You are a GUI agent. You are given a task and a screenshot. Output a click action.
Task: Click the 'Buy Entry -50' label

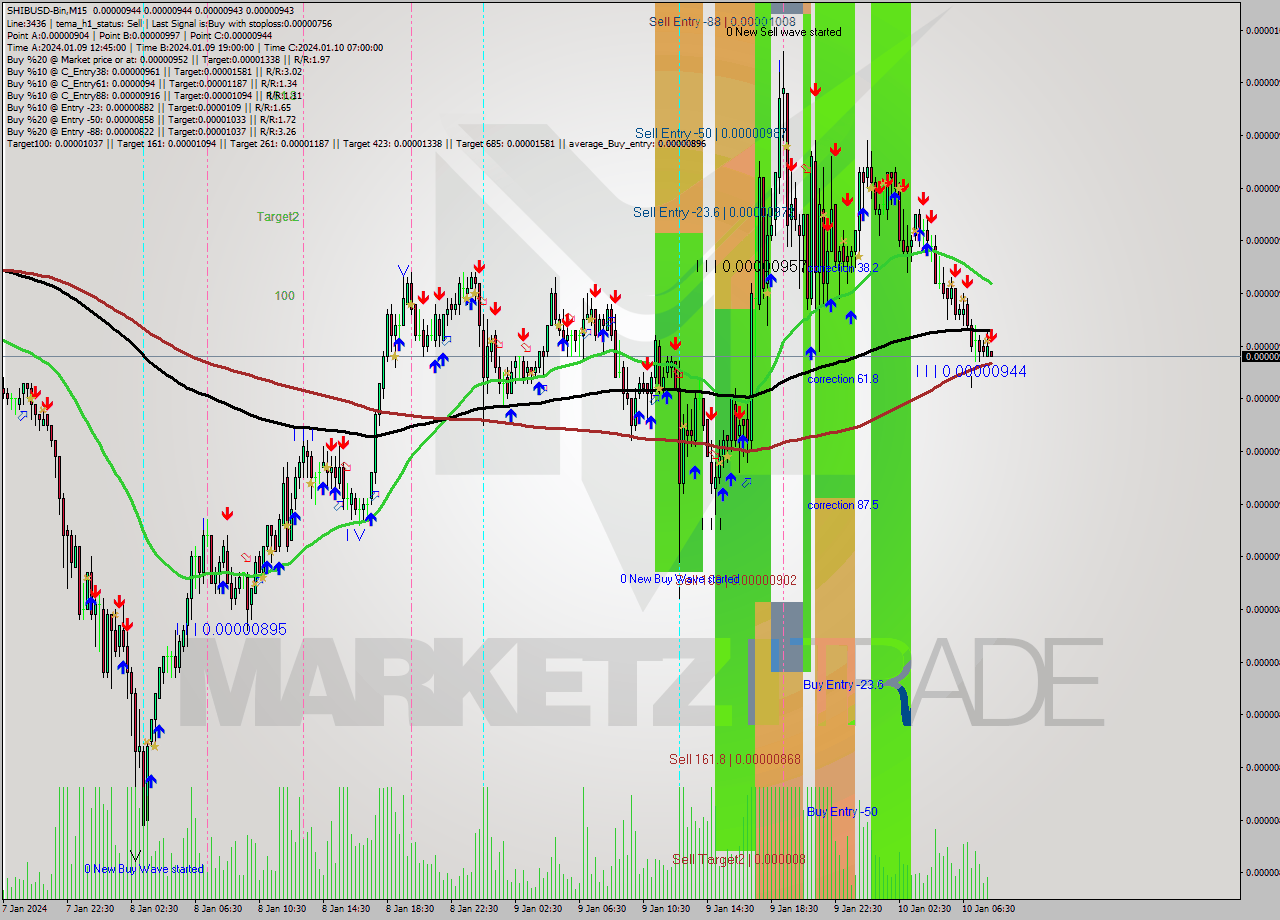coord(842,811)
